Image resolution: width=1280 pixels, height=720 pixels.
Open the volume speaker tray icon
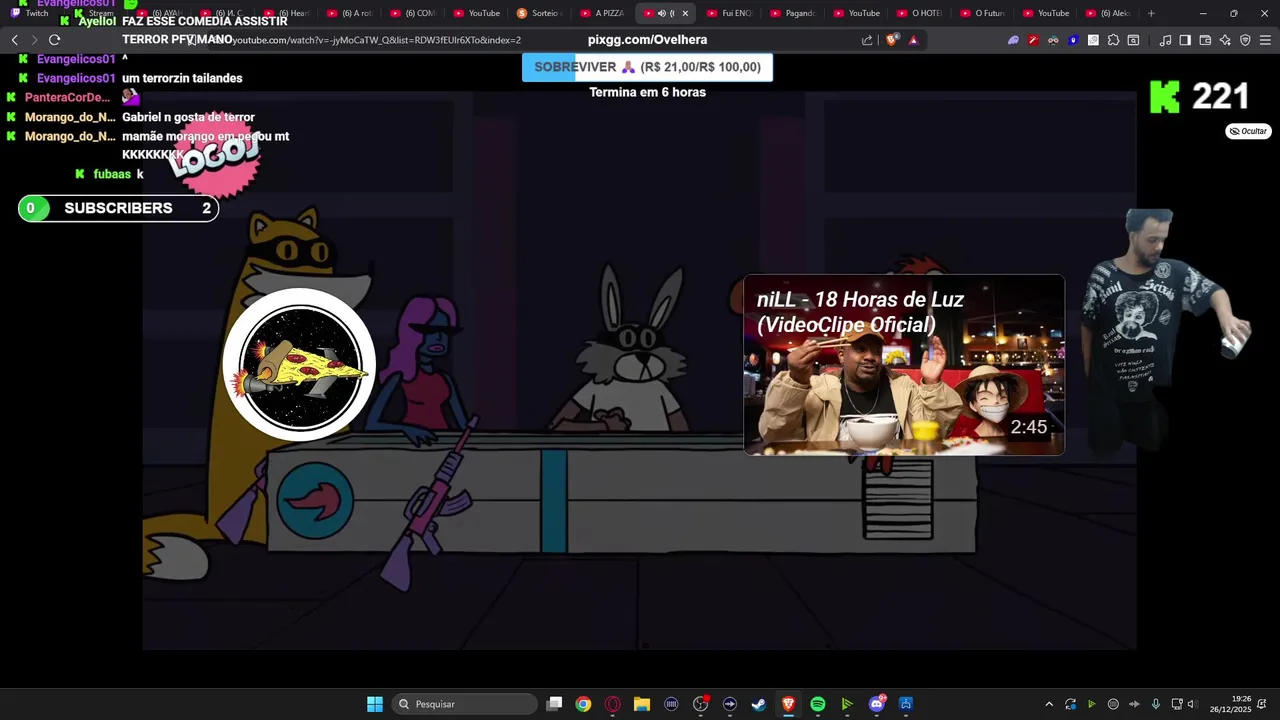(1192, 704)
